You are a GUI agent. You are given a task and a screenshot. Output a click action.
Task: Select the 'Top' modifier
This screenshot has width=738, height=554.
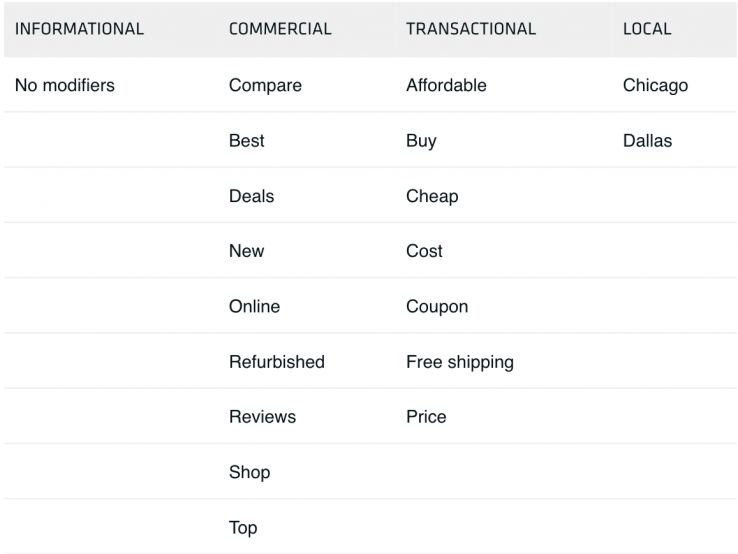click(243, 527)
